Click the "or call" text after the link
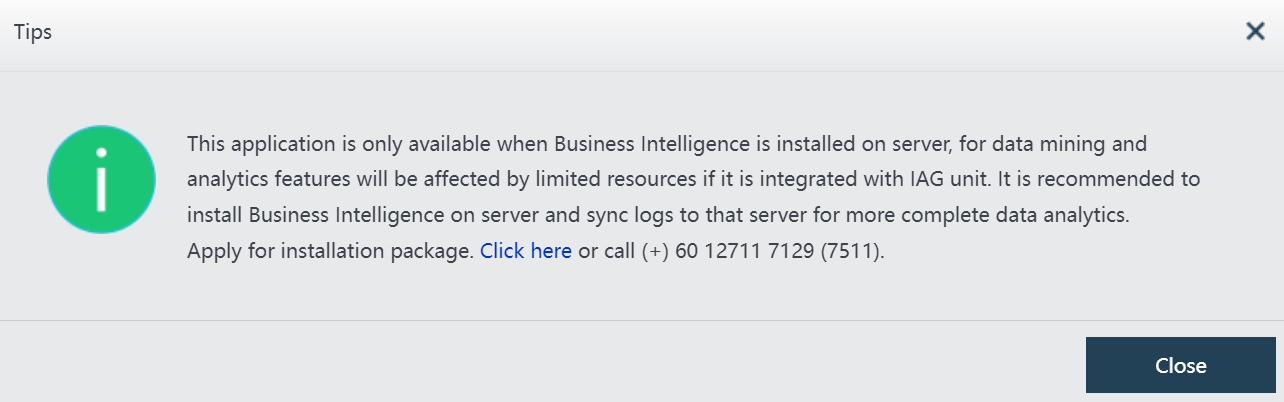1284x402 pixels. tap(606, 251)
